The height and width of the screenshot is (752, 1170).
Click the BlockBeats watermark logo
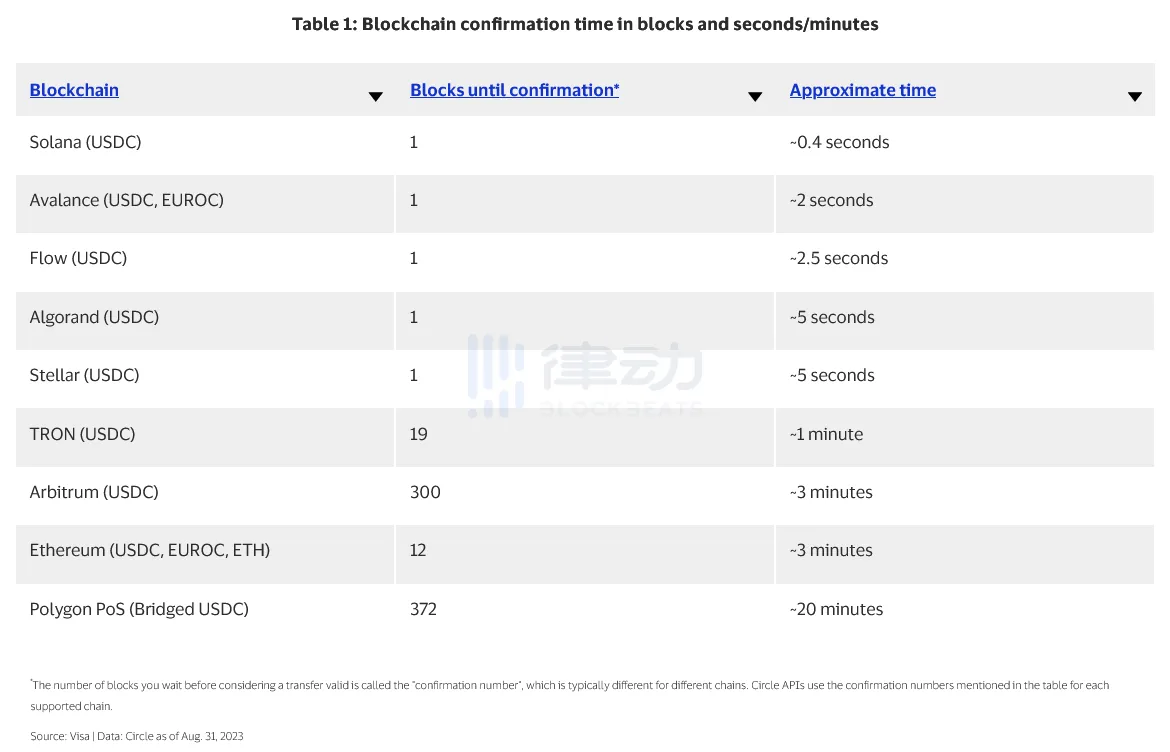click(585, 376)
